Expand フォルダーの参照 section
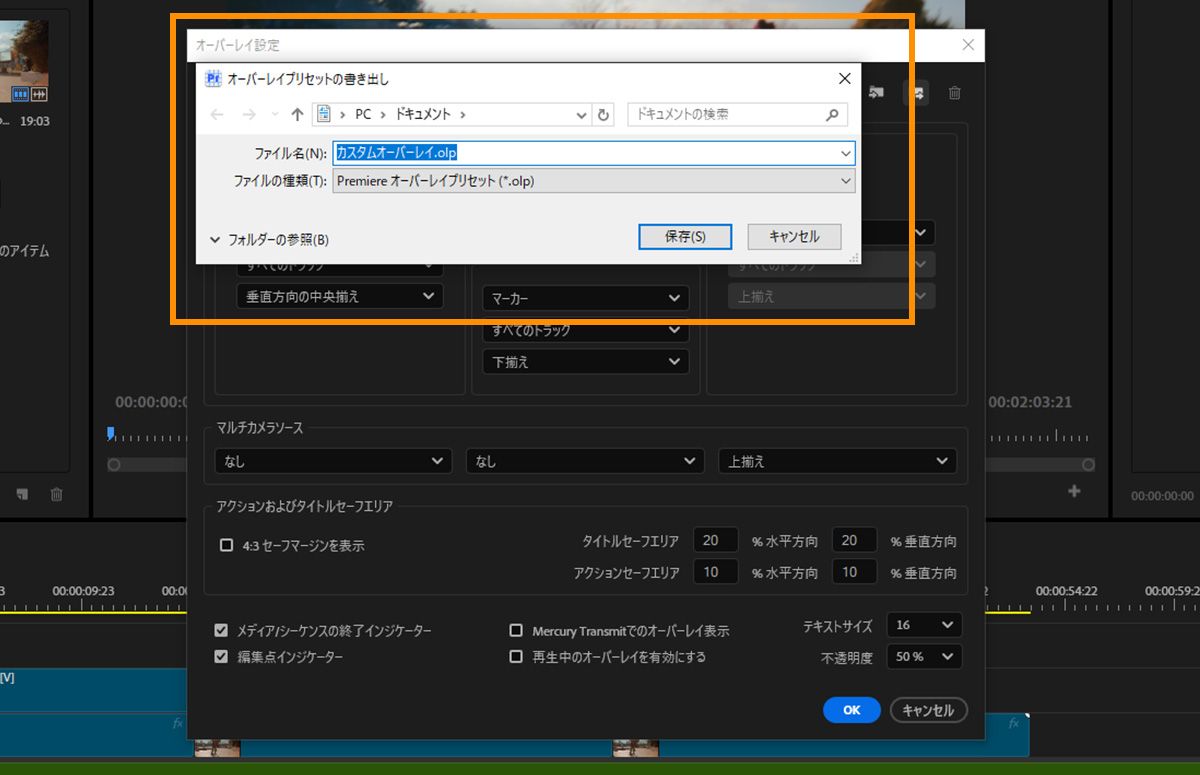The height and width of the screenshot is (775, 1200). click(270, 240)
